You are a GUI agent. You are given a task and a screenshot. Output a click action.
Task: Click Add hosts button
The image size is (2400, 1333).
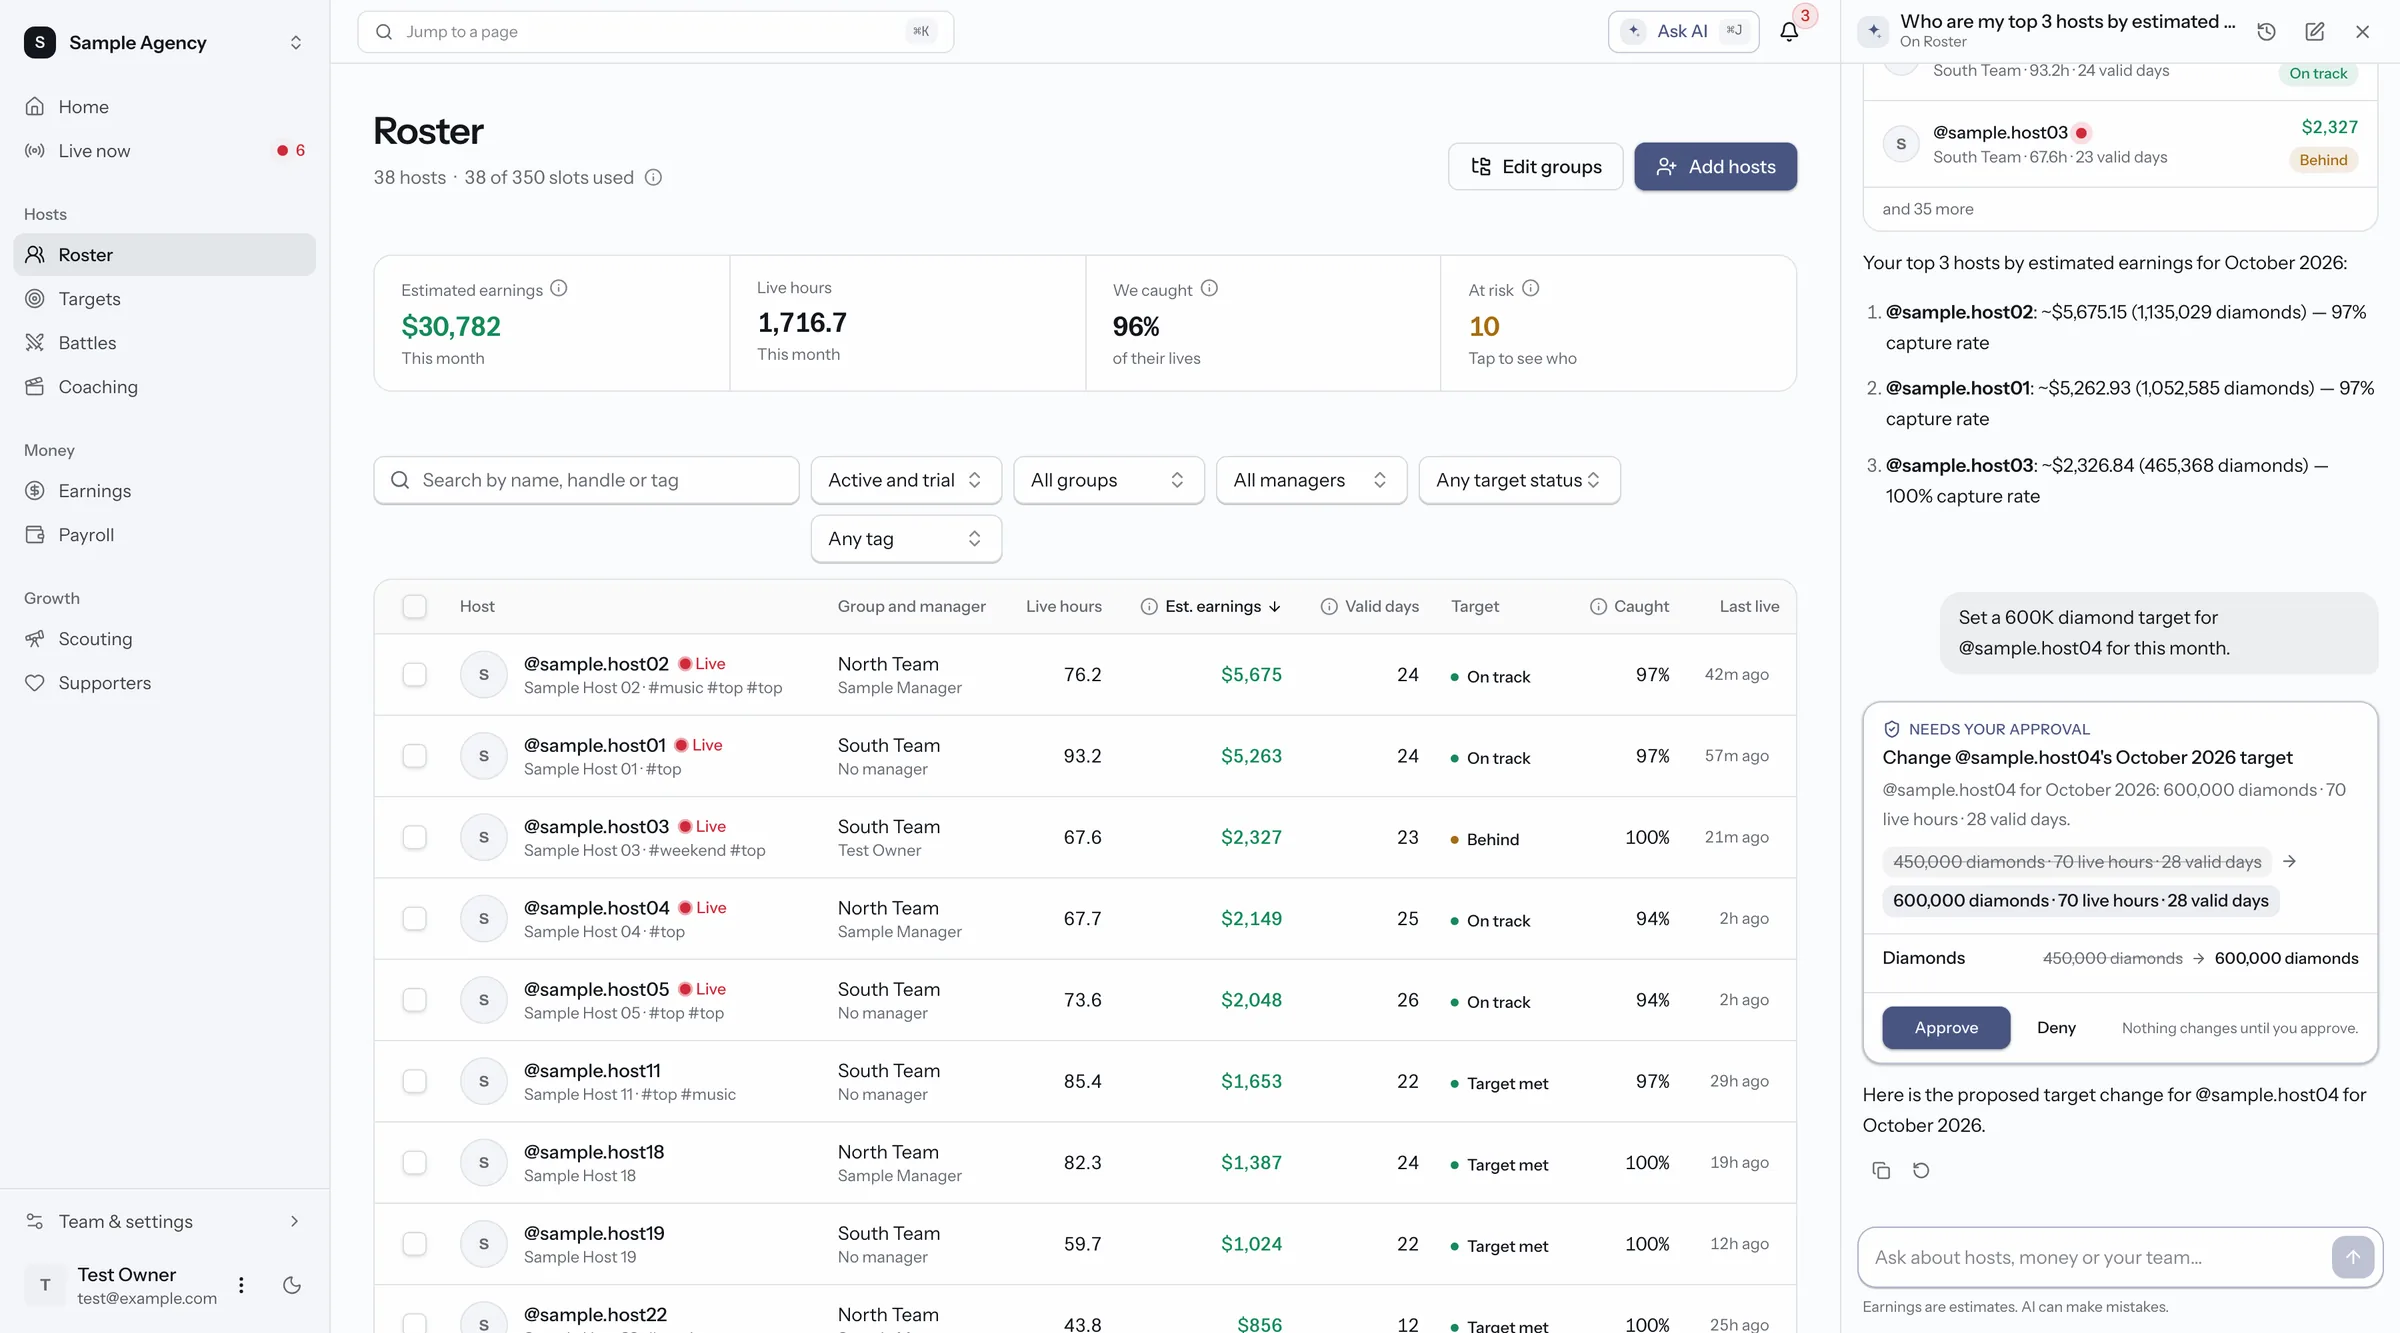[x=1715, y=167]
